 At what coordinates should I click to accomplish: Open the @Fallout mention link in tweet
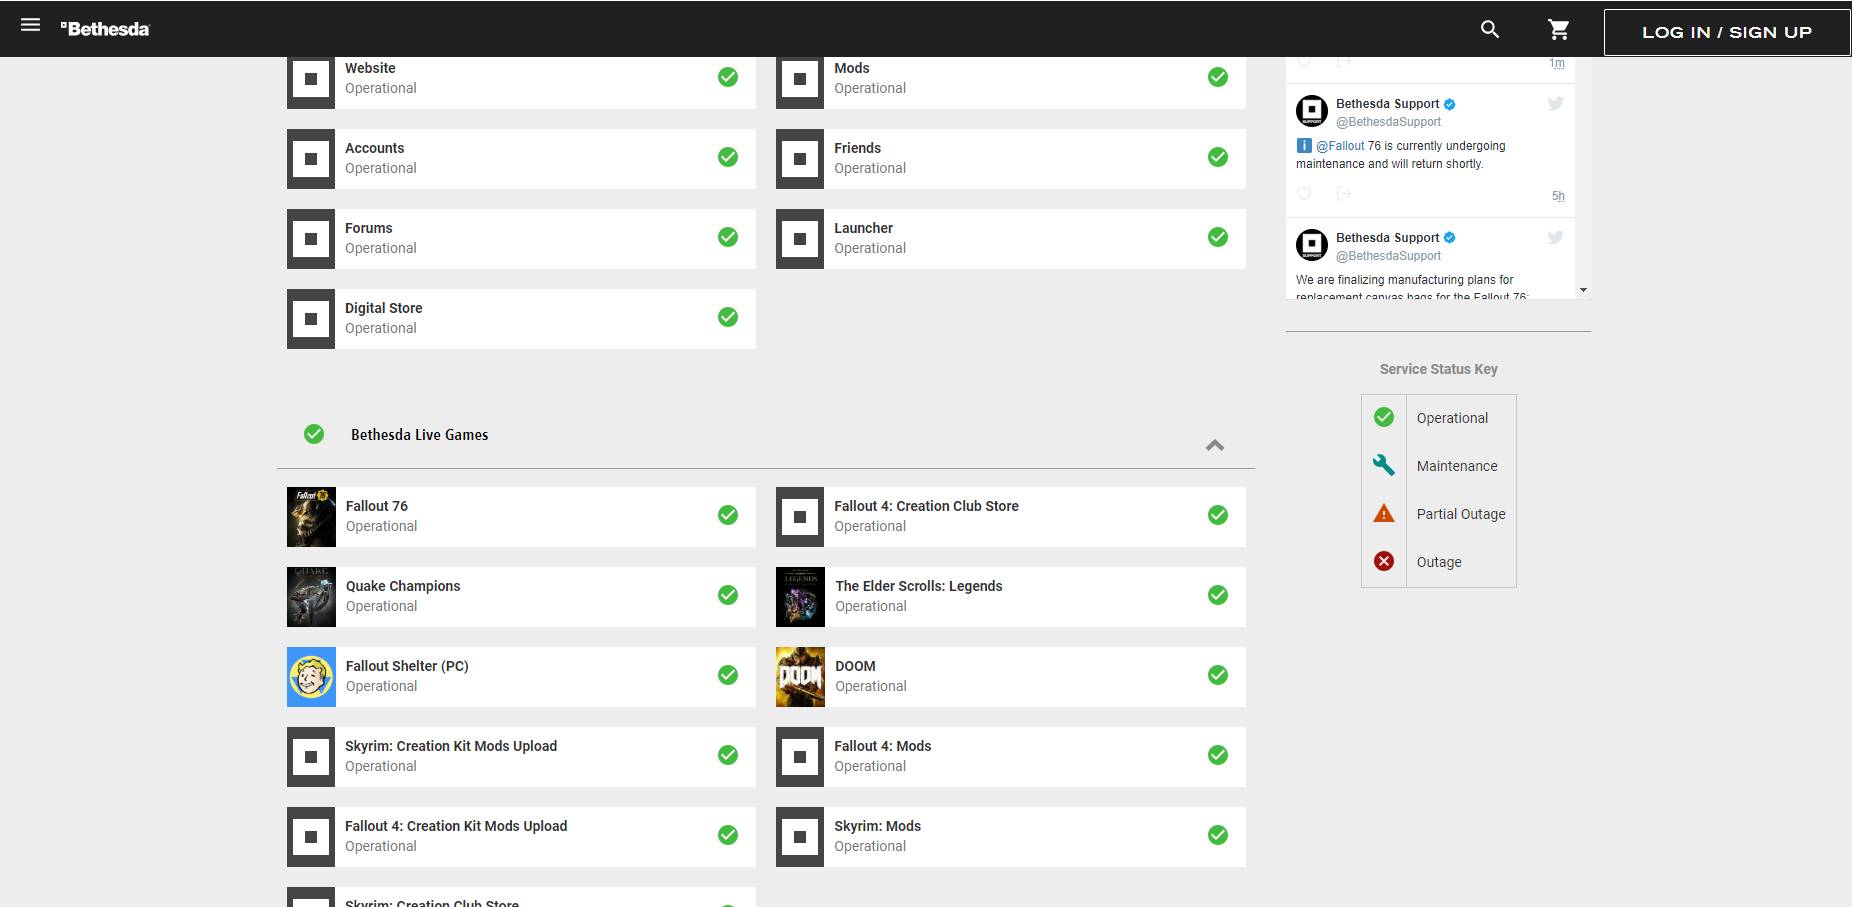tap(1340, 146)
